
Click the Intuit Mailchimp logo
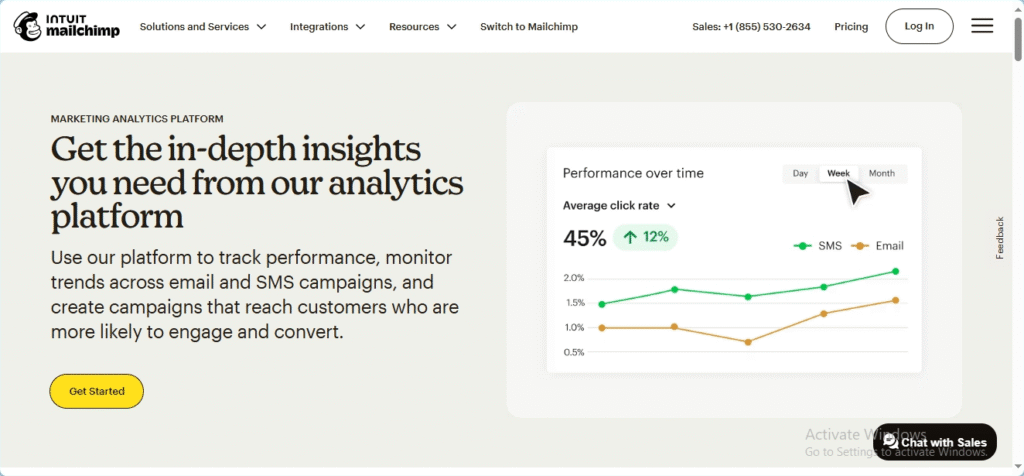[67, 26]
